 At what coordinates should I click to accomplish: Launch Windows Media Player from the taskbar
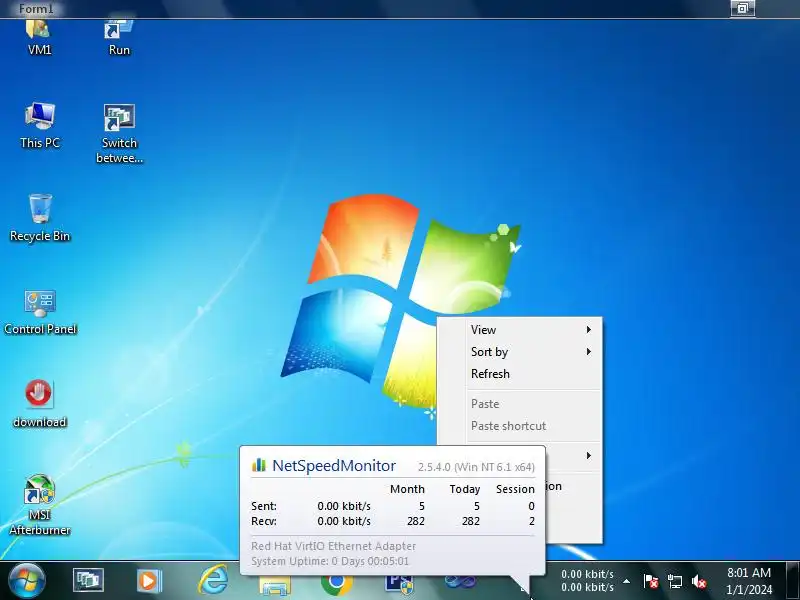click(149, 581)
